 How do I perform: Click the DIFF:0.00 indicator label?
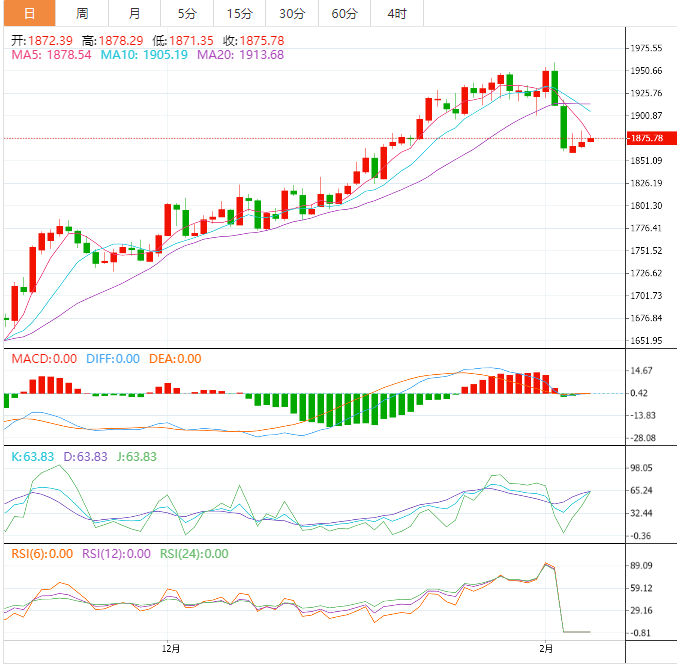pos(113,359)
